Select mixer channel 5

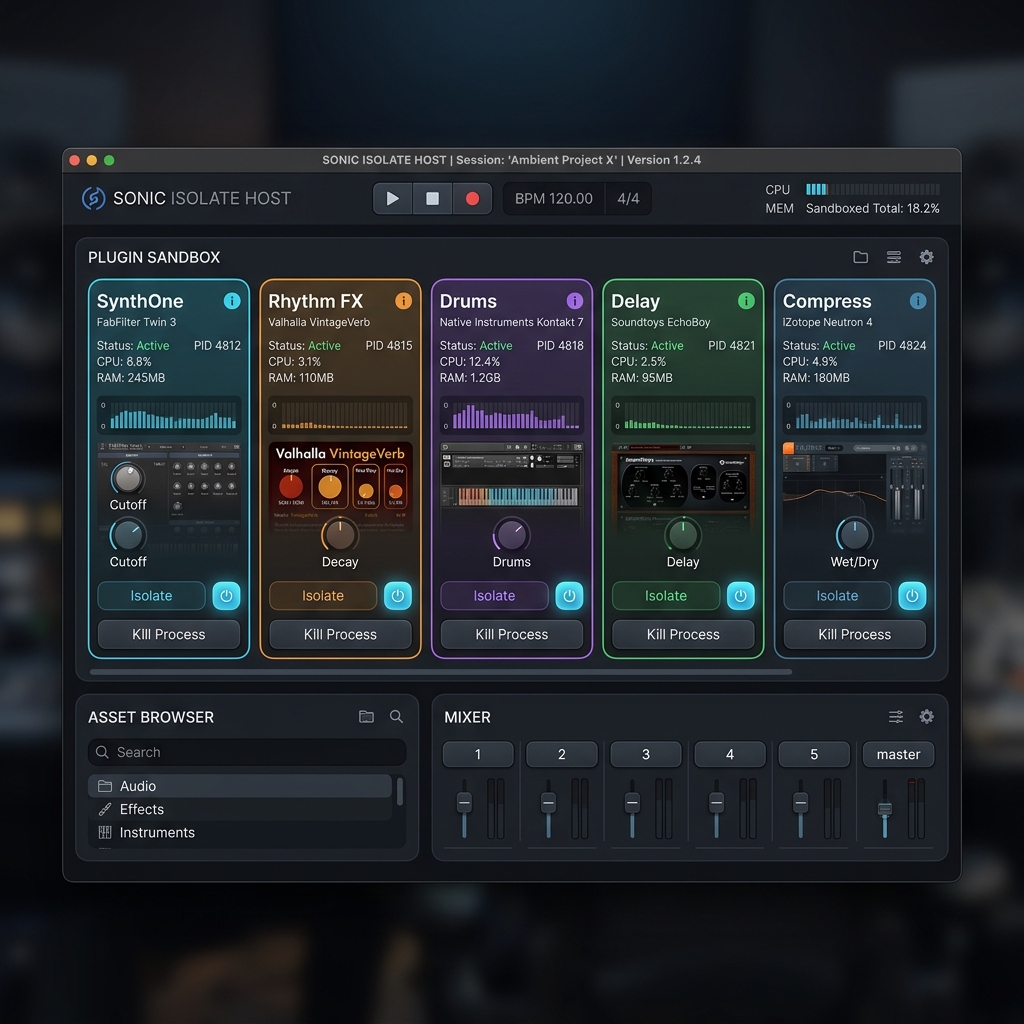tap(814, 754)
